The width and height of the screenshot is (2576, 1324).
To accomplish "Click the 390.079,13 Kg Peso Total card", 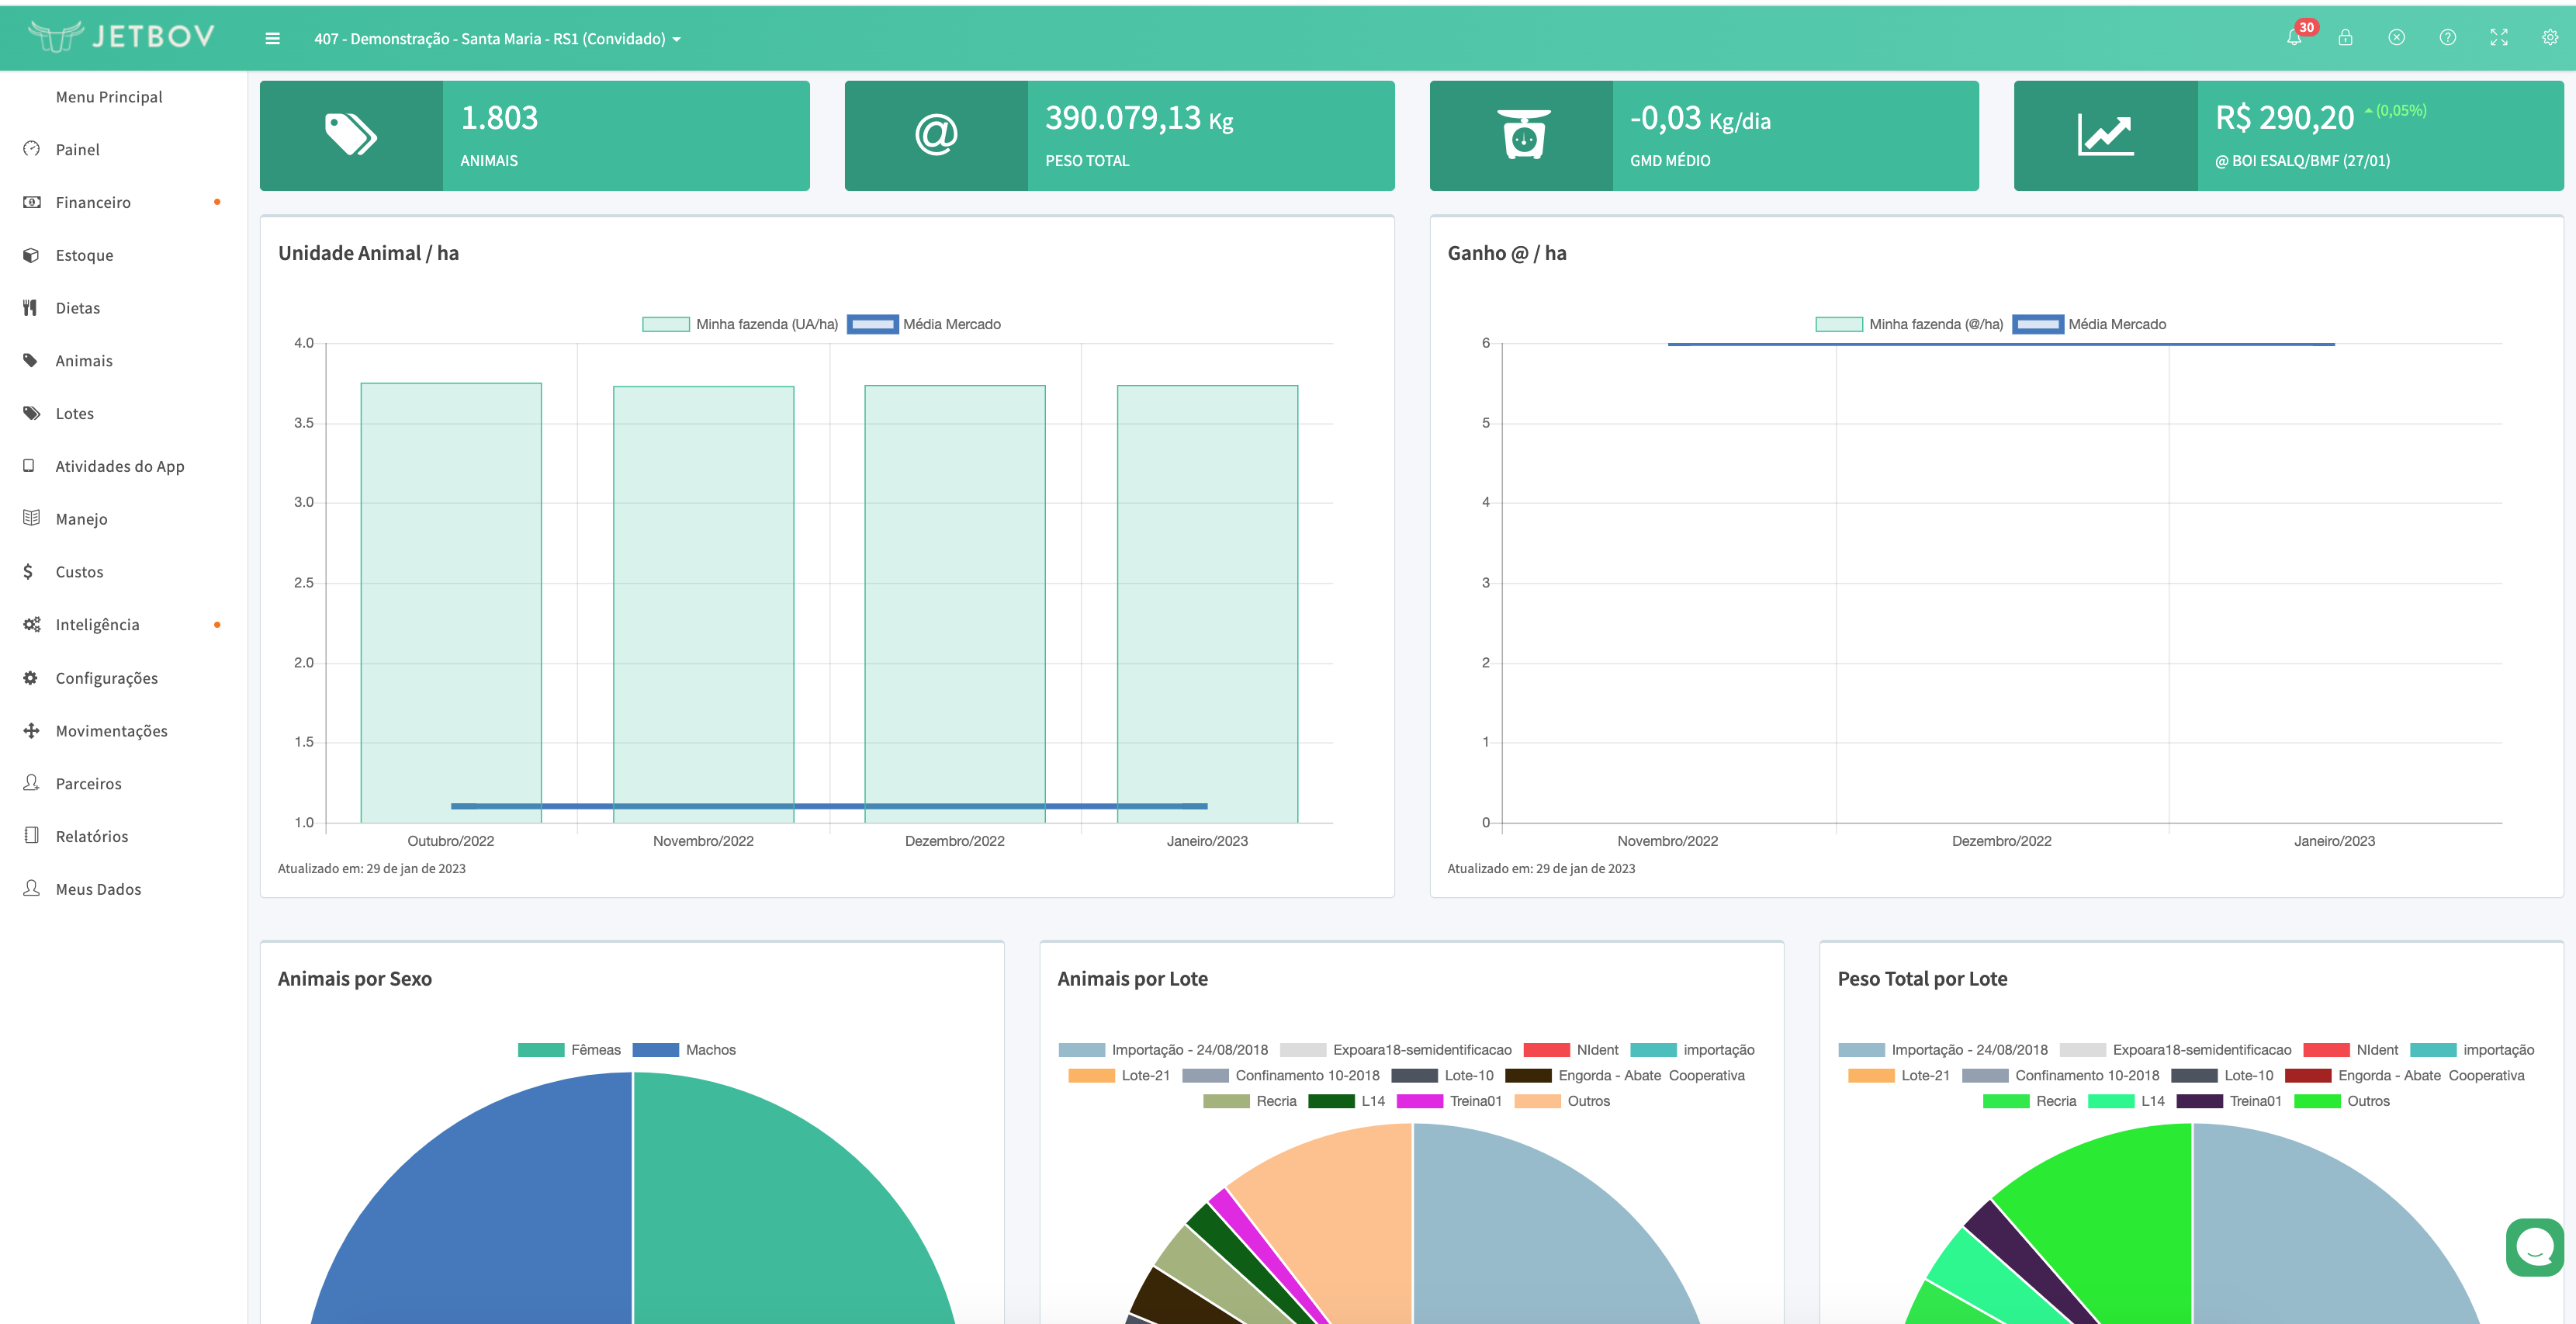I will pos(1119,135).
